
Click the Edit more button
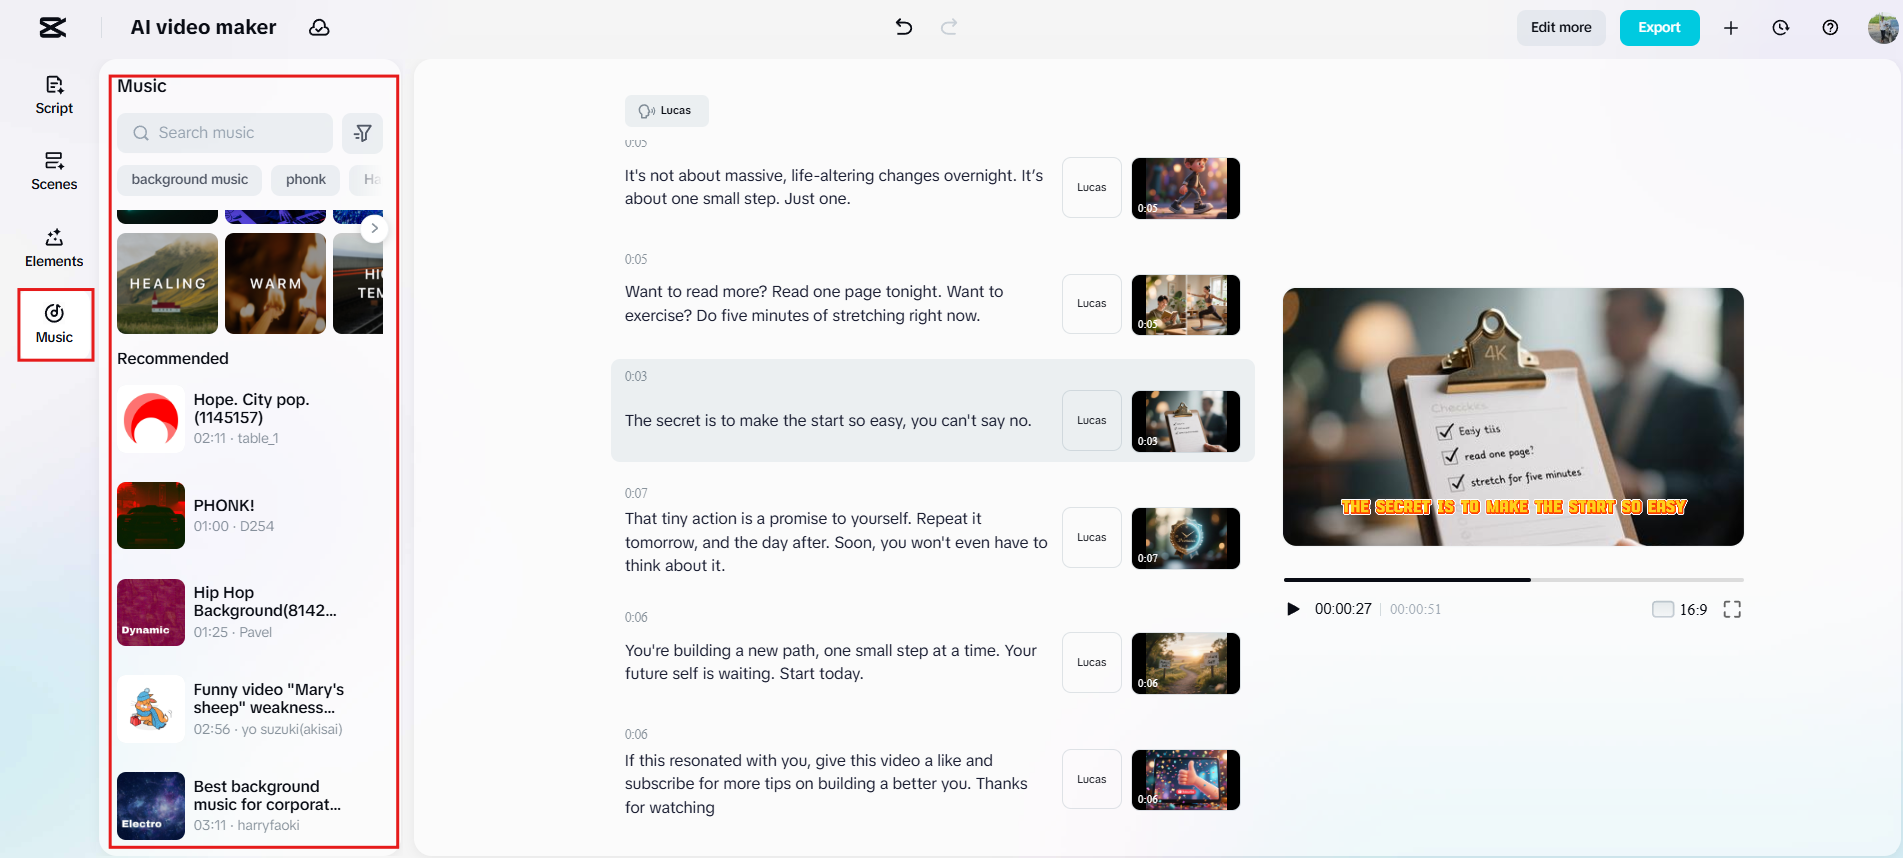[1561, 28]
